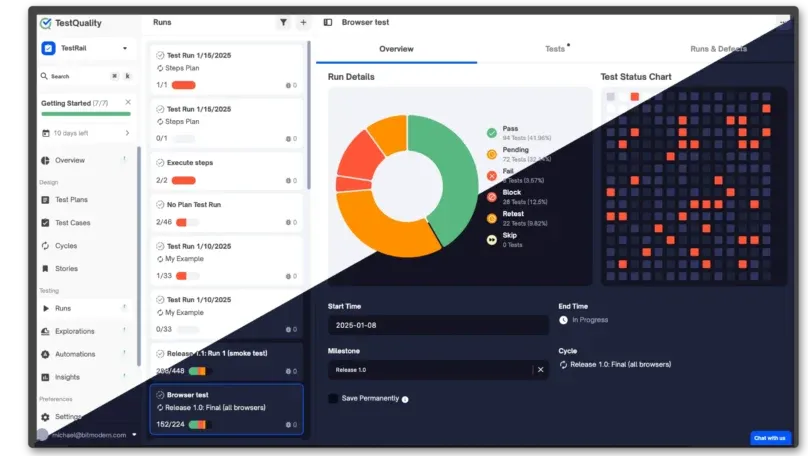Image resolution: width=808 pixels, height=456 pixels.
Task: Click the Insights chart icon
Action: coord(45,377)
